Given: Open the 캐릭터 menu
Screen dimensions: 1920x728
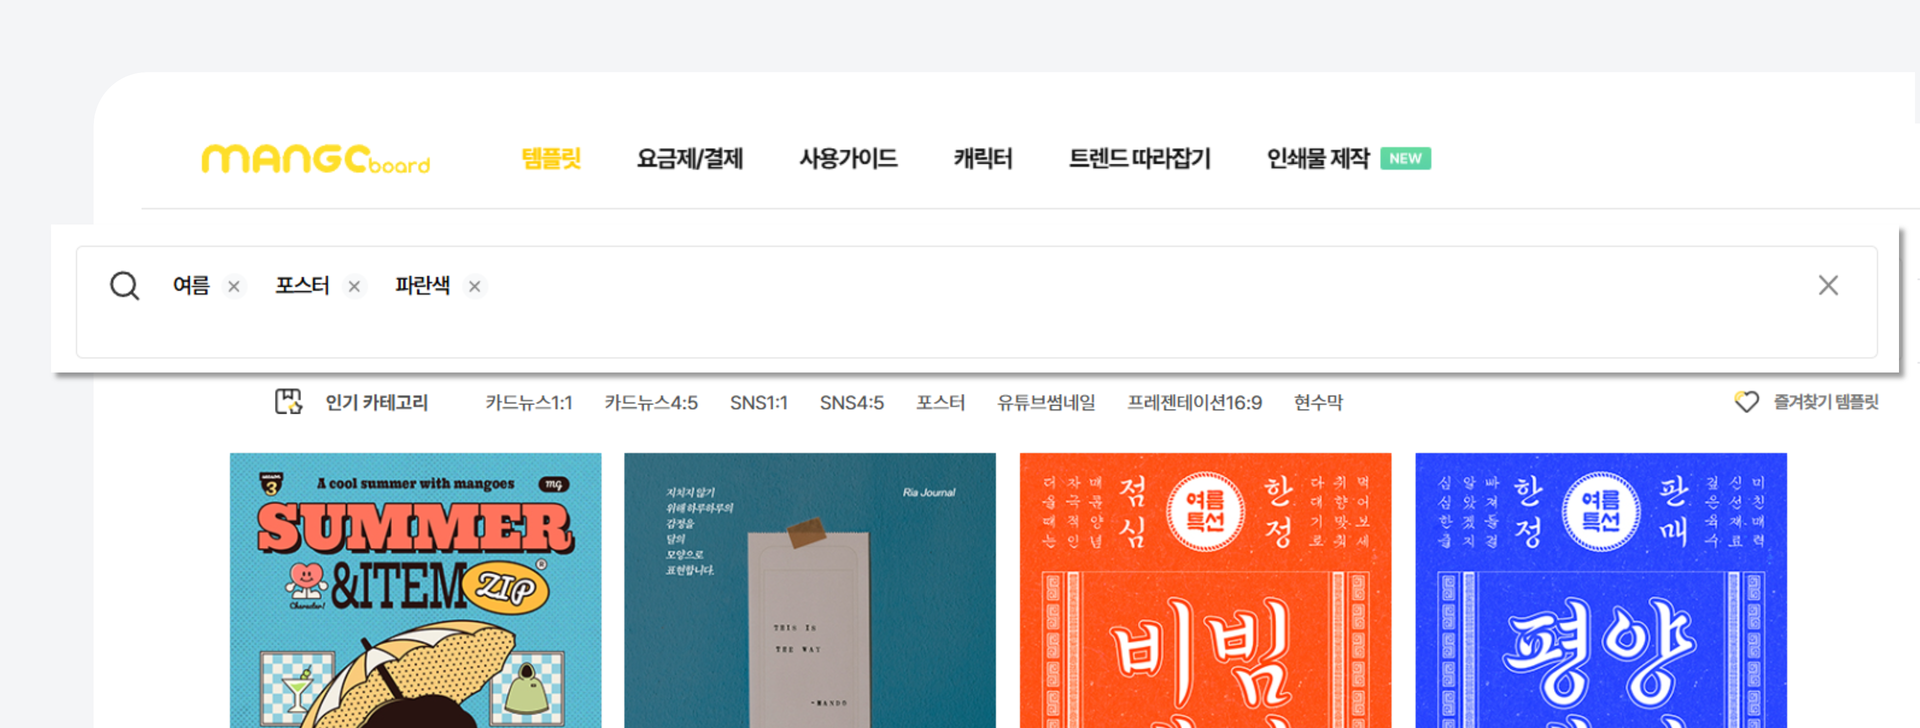Looking at the screenshot, I should (x=983, y=159).
